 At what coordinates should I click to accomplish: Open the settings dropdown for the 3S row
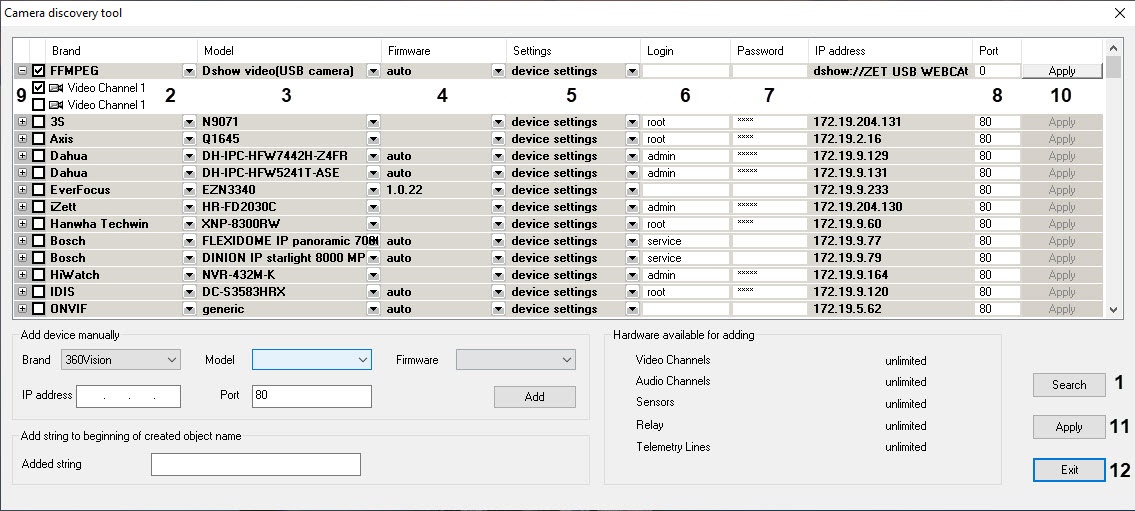point(631,122)
